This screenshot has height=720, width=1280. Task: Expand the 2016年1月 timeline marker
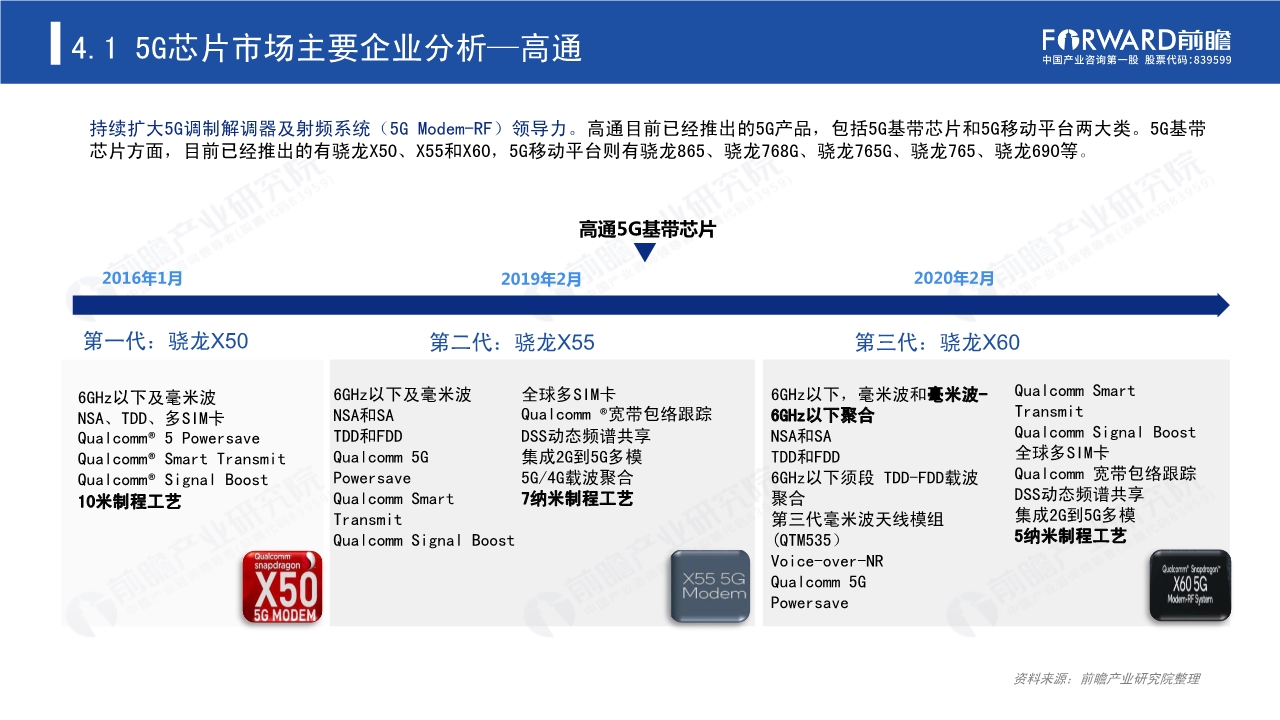coord(142,279)
